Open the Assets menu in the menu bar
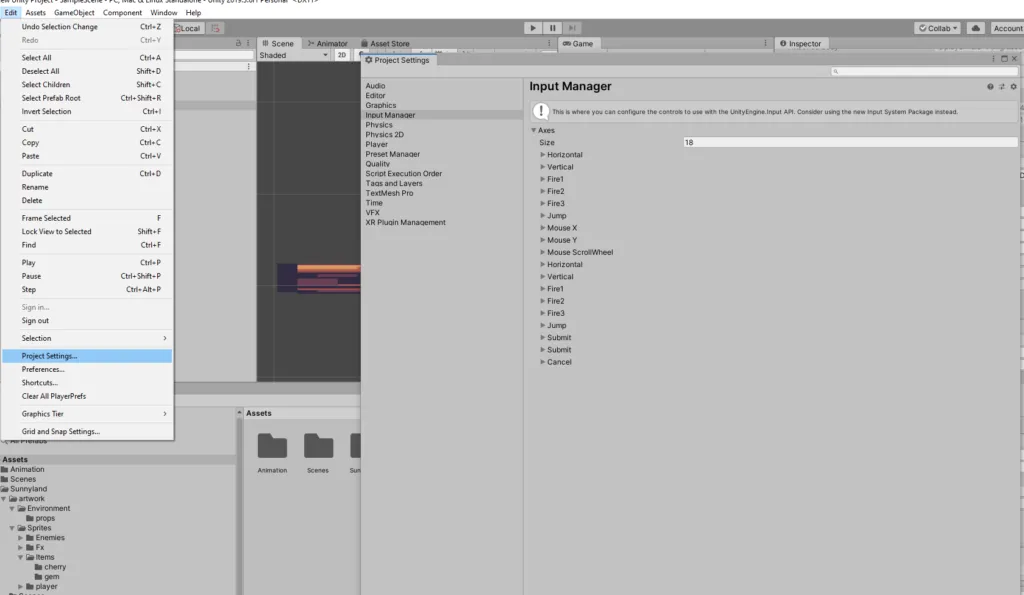 [35, 12]
